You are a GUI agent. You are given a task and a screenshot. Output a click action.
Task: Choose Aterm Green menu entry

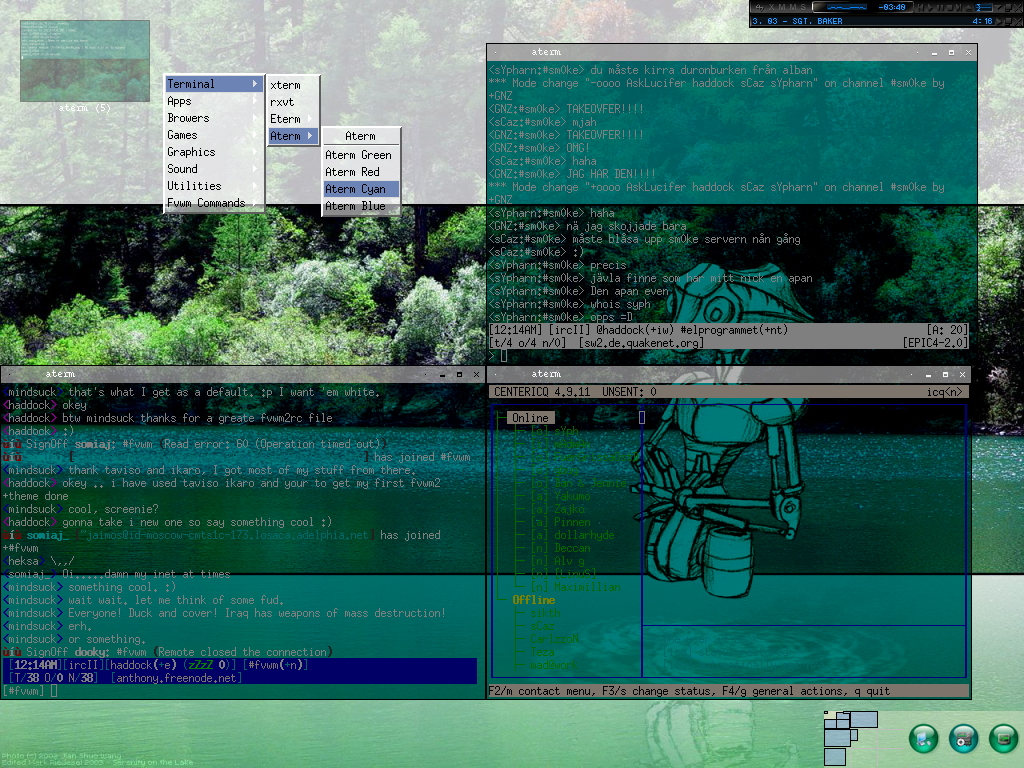click(x=360, y=155)
